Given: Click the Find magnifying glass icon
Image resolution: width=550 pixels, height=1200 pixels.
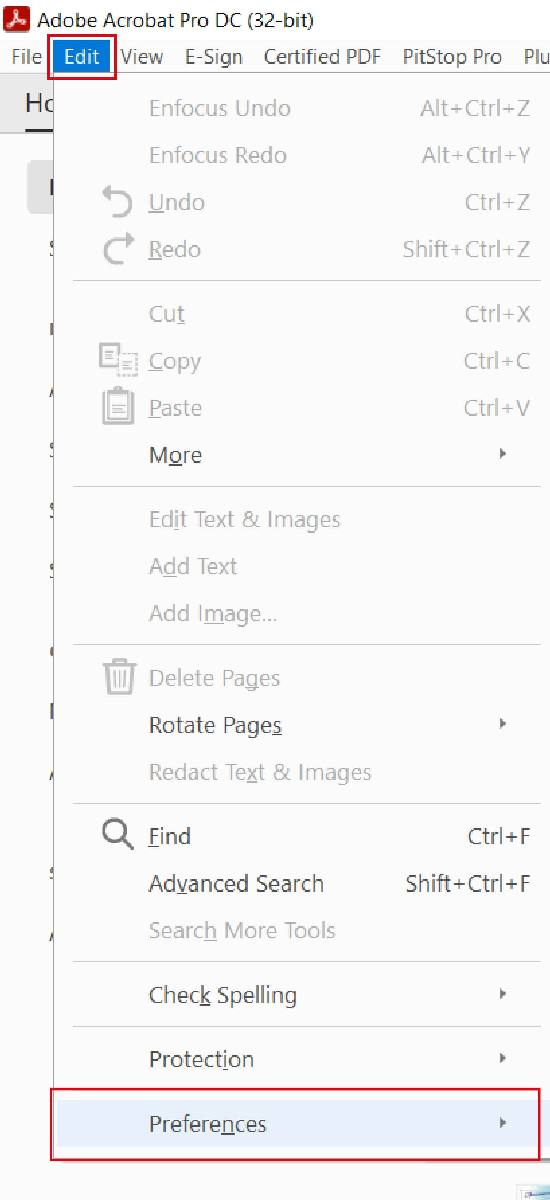Looking at the screenshot, I should (x=118, y=835).
